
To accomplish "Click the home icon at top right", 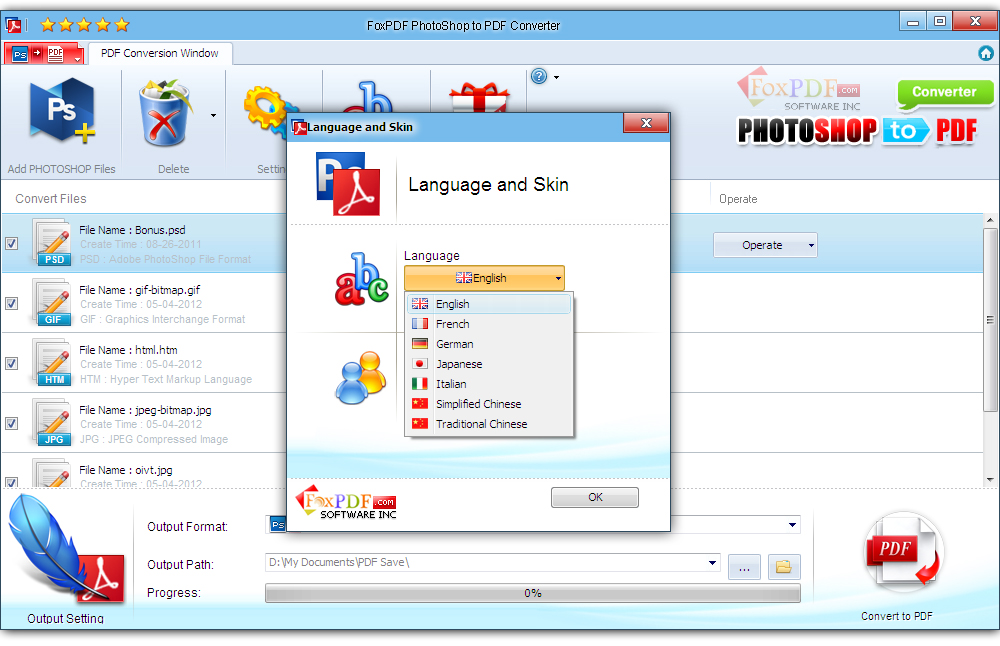I will pyautogui.click(x=986, y=53).
